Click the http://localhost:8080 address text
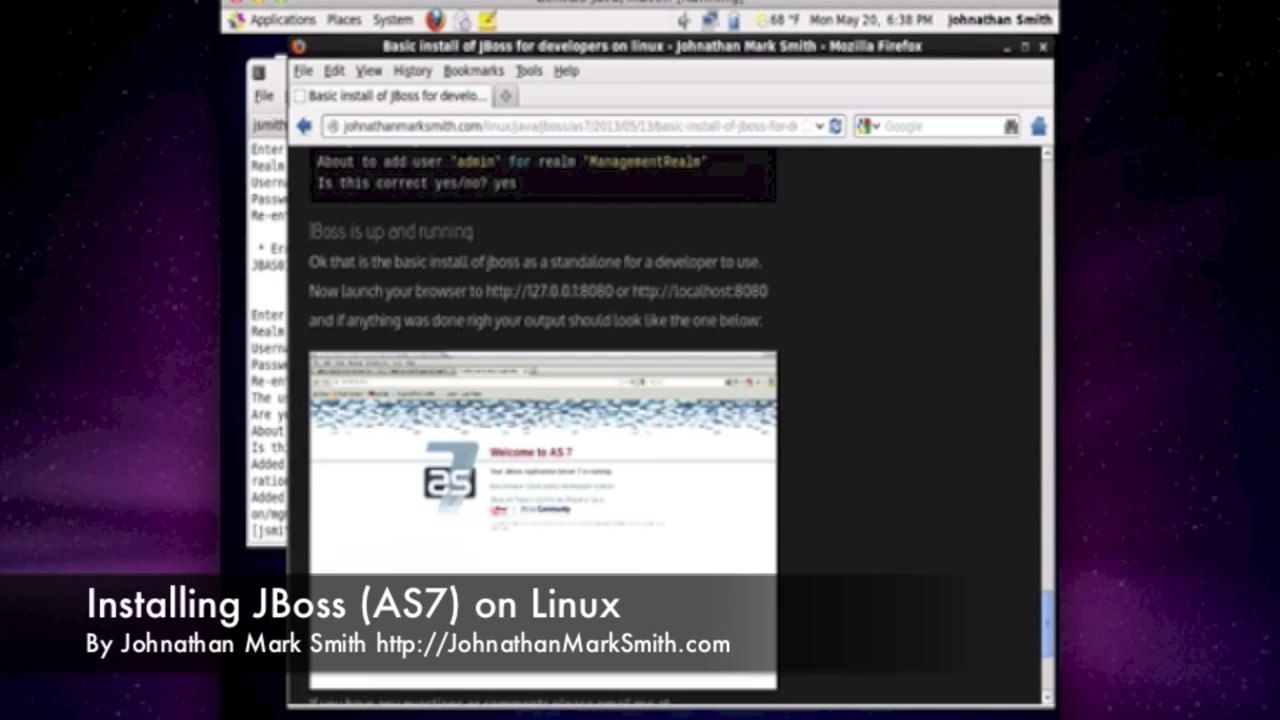This screenshot has height=720, width=1280. click(x=700, y=291)
